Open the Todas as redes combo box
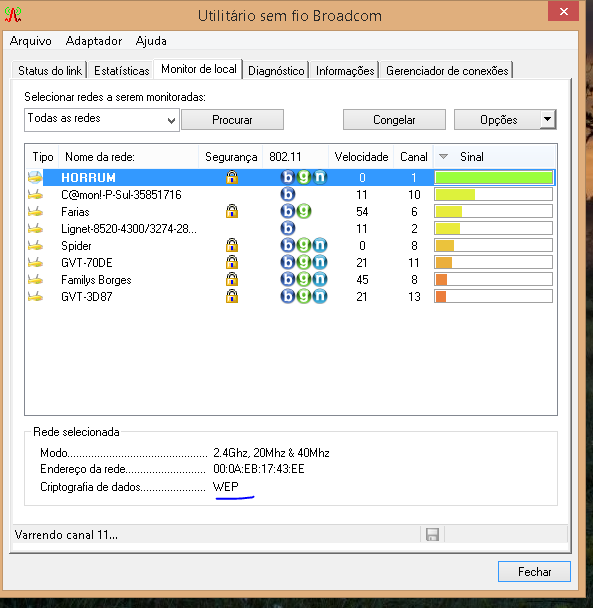 pyautogui.click(x=102, y=120)
